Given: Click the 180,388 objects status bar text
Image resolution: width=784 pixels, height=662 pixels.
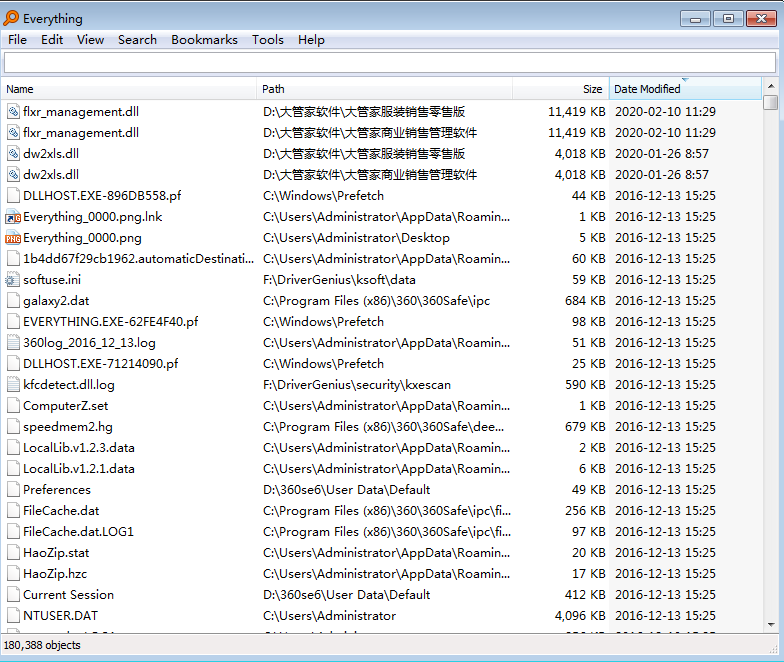Looking at the screenshot, I should coord(42,646).
